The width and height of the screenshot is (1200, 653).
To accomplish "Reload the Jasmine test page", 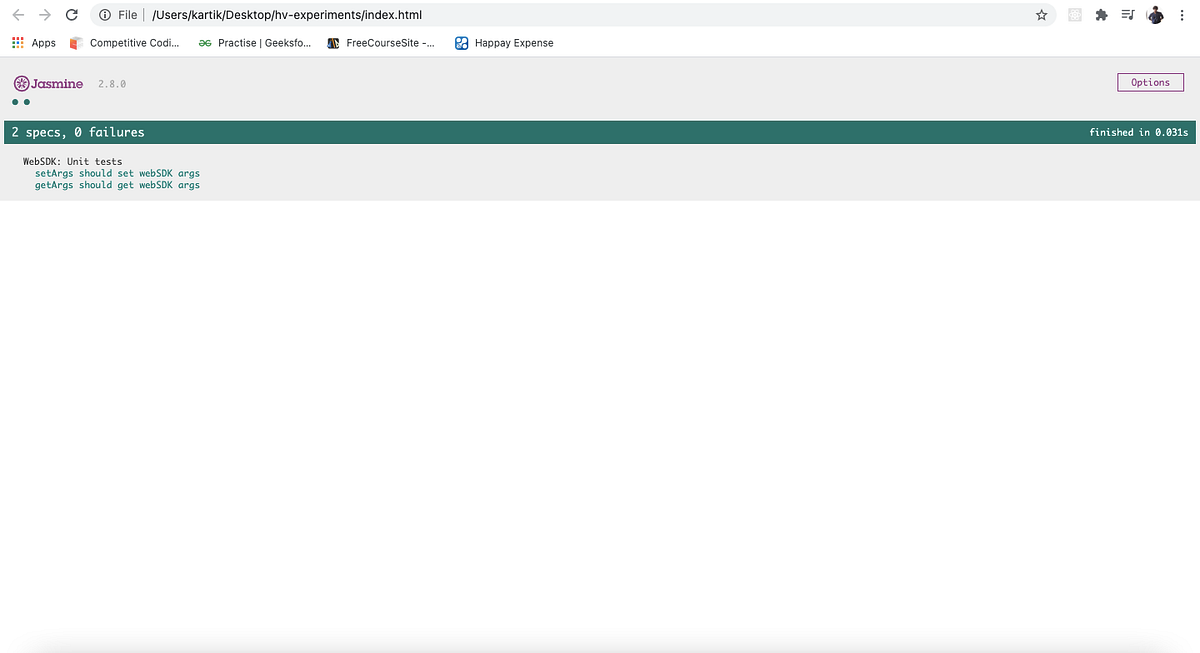I will [x=70, y=15].
